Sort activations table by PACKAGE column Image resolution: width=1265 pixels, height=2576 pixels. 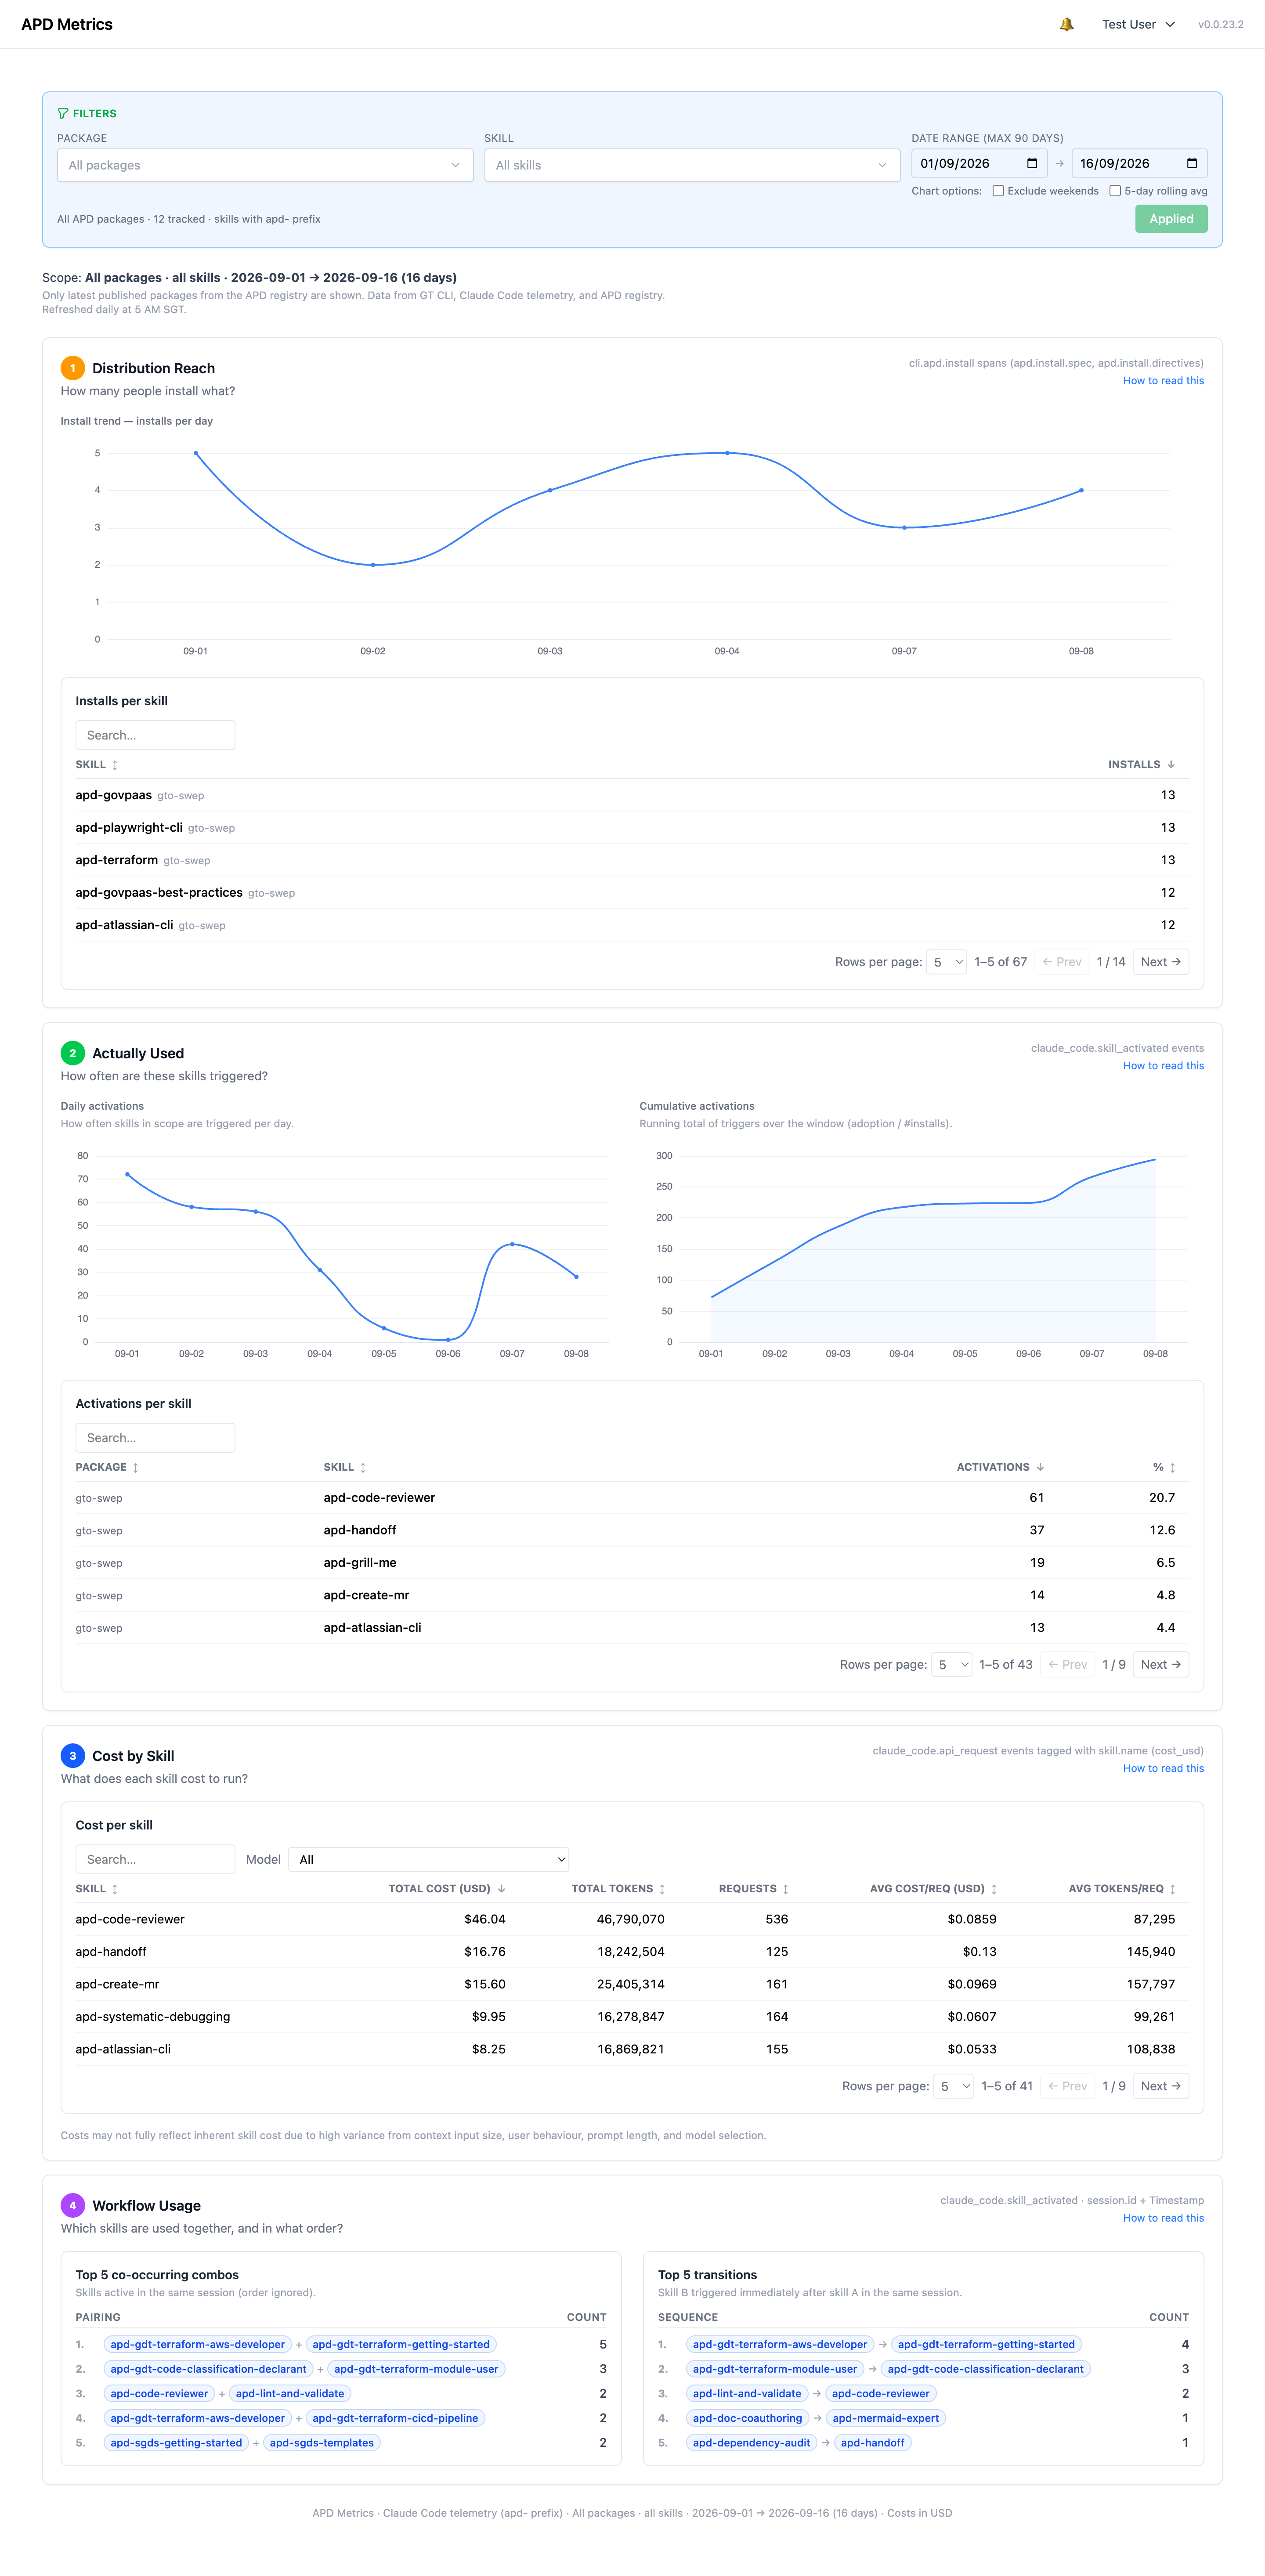107,1467
